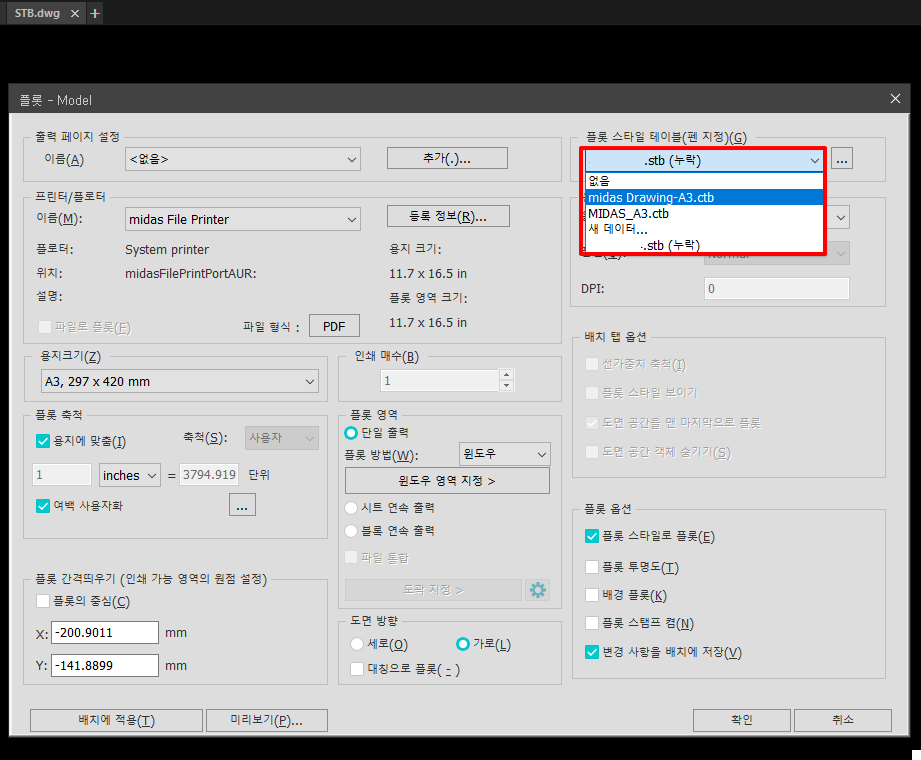Open the plot style table editor ellipsis button
This screenshot has height=760, width=921.
pos(842,159)
